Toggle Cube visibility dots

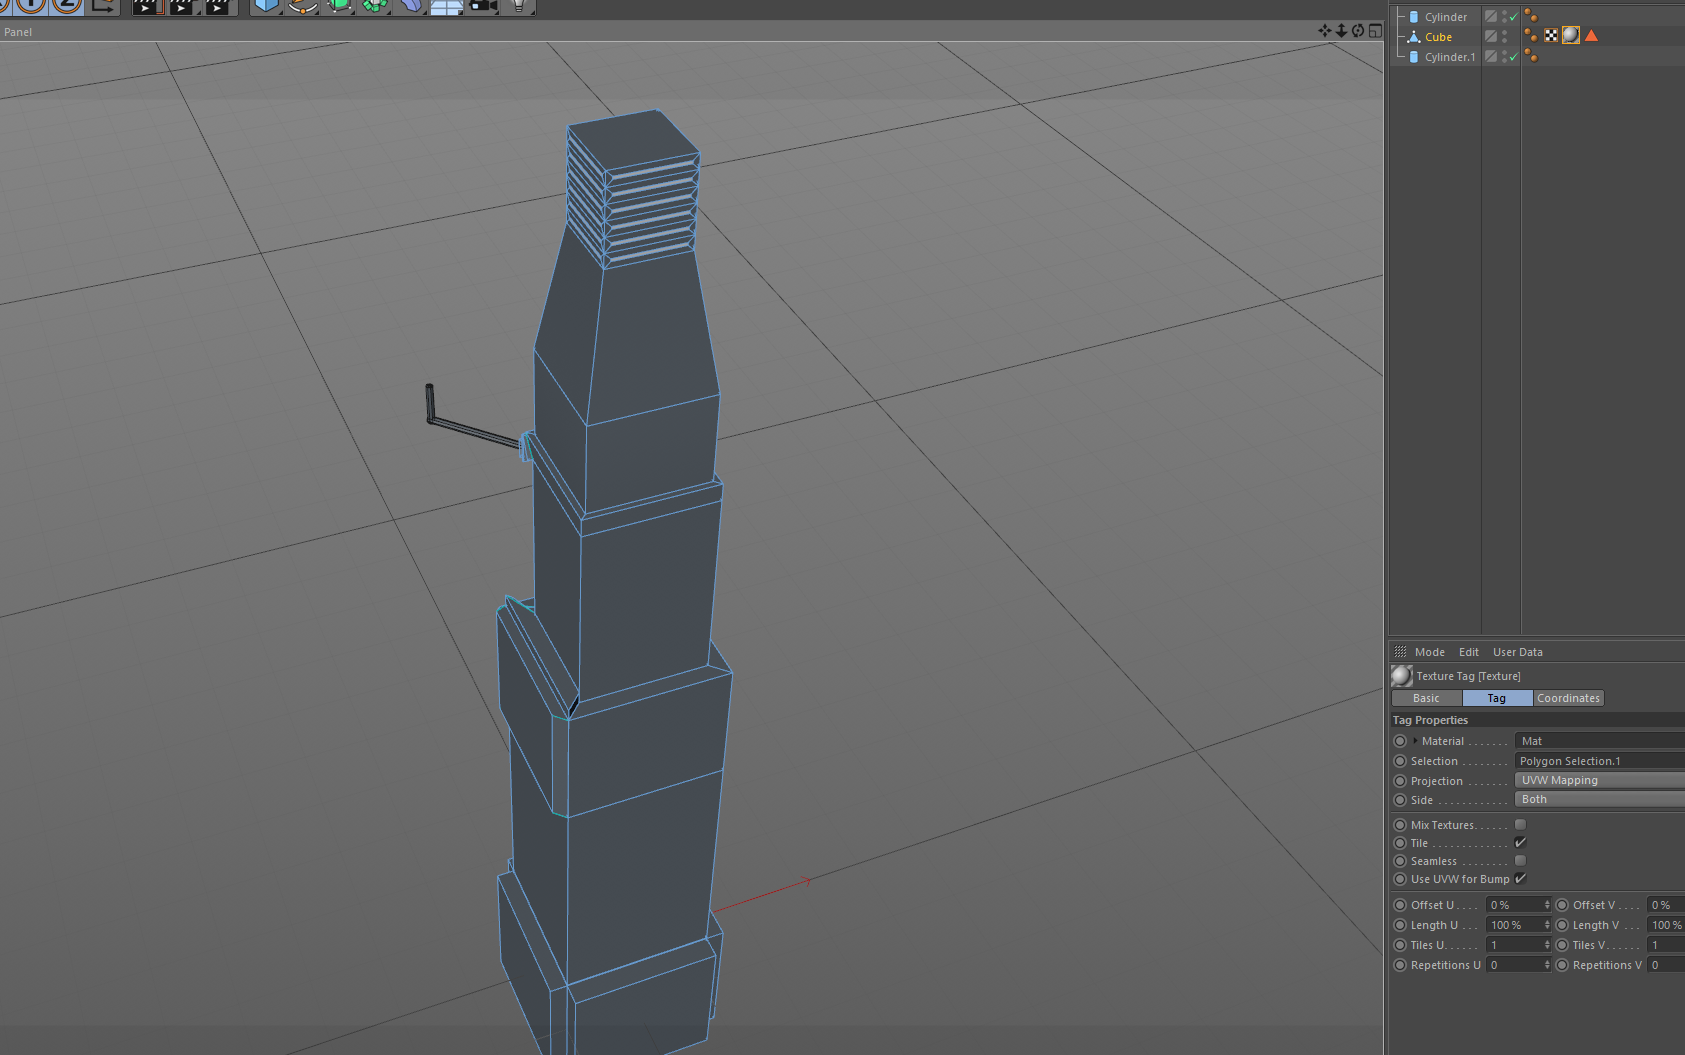[x=1504, y=37]
